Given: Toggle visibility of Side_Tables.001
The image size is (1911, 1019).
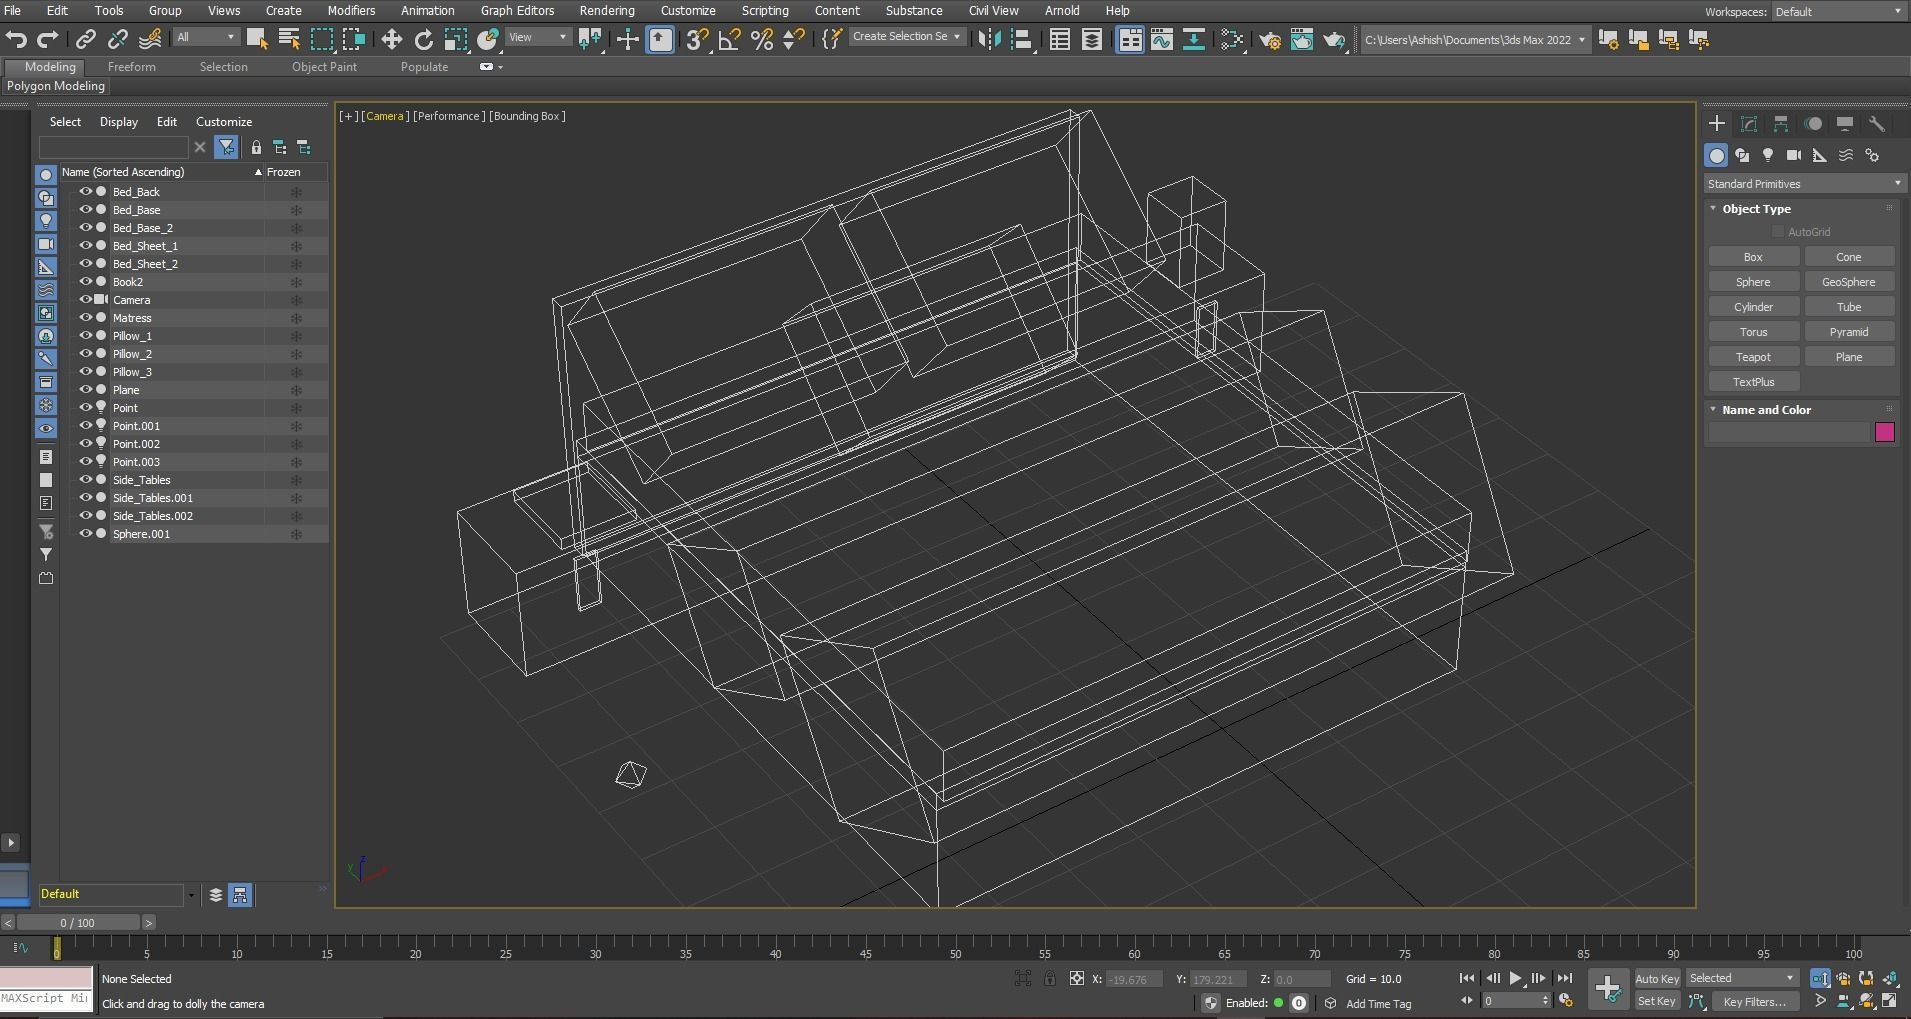Looking at the screenshot, I should coord(86,497).
